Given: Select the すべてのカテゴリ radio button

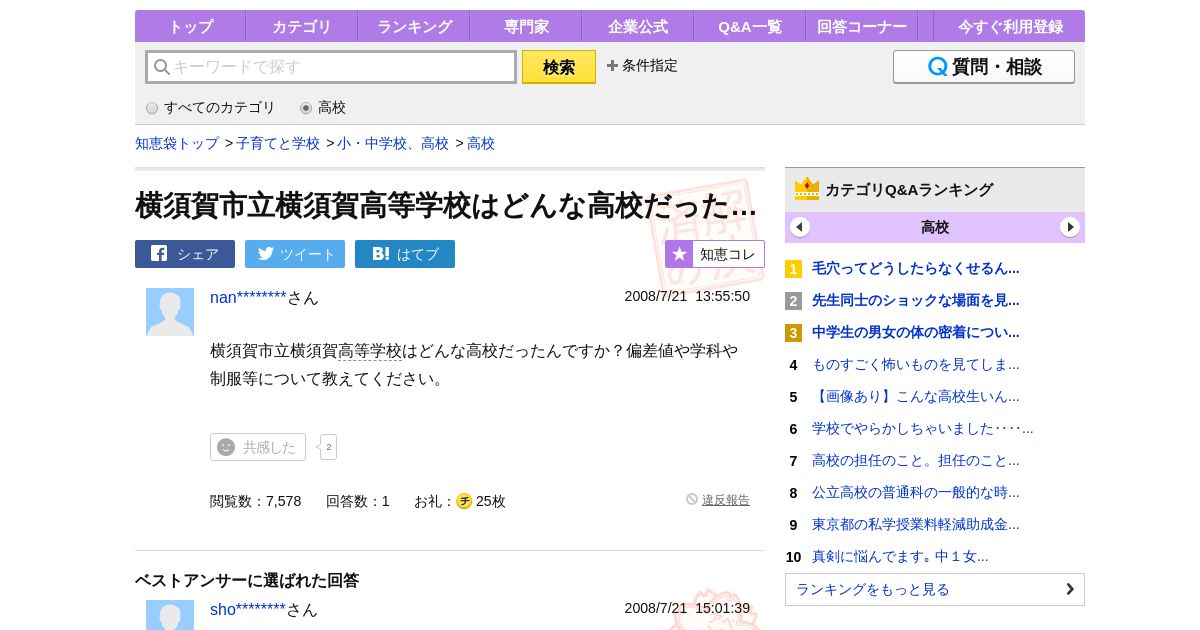Looking at the screenshot, I should (x=152, y=108).
